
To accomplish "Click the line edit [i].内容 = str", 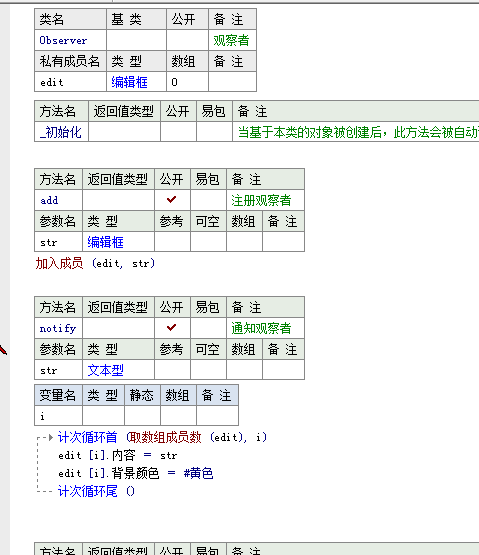I will [118, 455].
